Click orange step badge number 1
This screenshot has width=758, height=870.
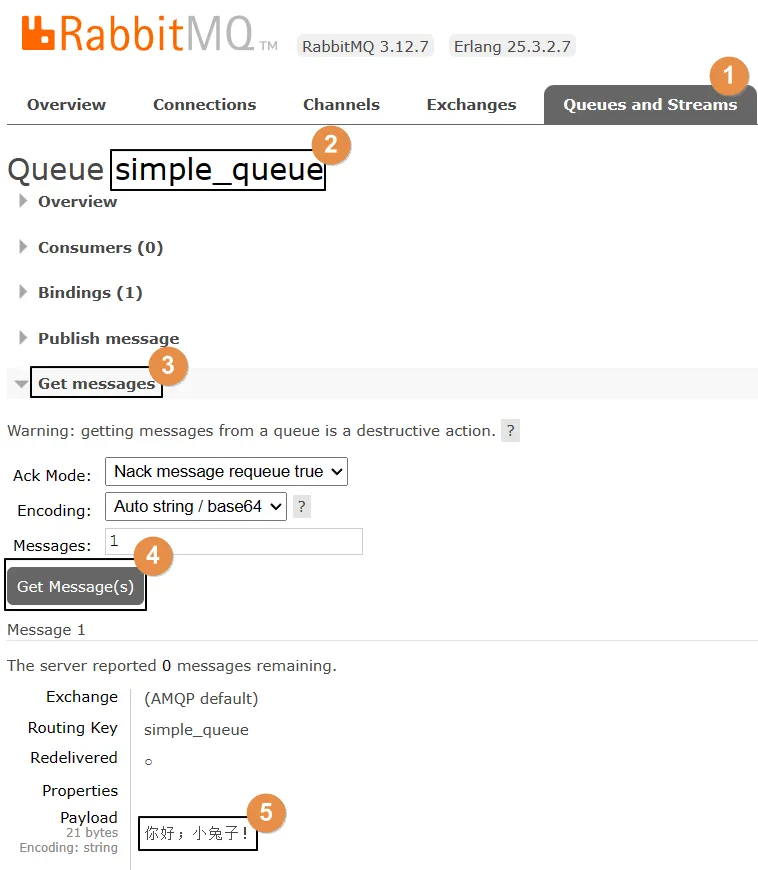click(x=729, y=75)
